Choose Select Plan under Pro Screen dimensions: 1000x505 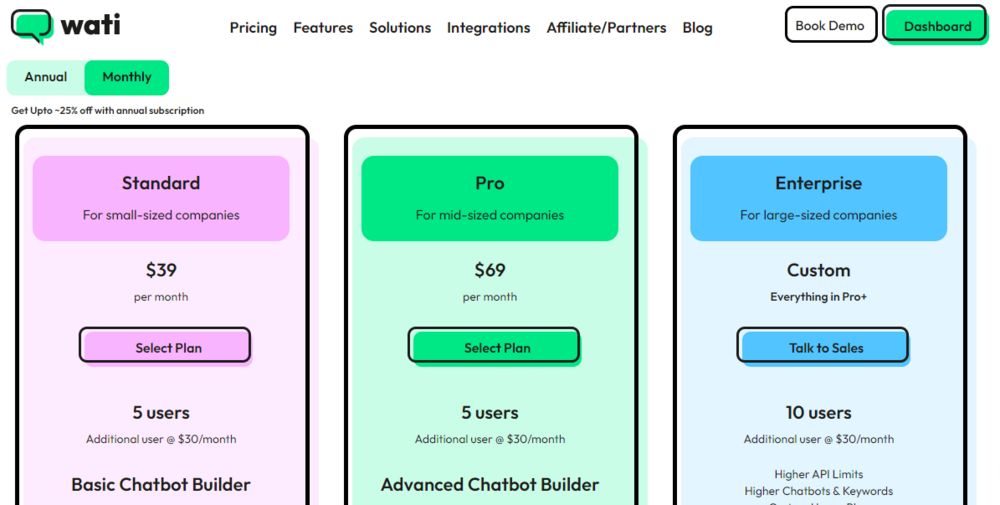pos(494,346)
